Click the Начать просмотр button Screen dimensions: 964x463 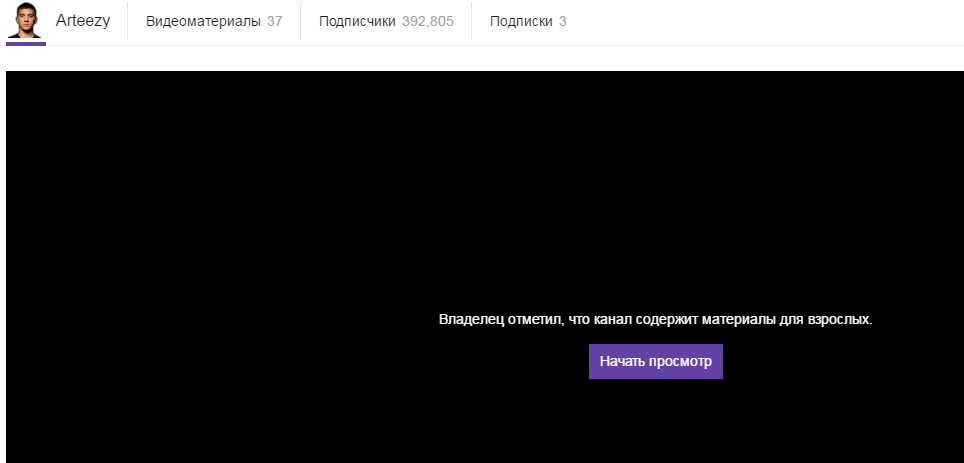coord(655,362)
